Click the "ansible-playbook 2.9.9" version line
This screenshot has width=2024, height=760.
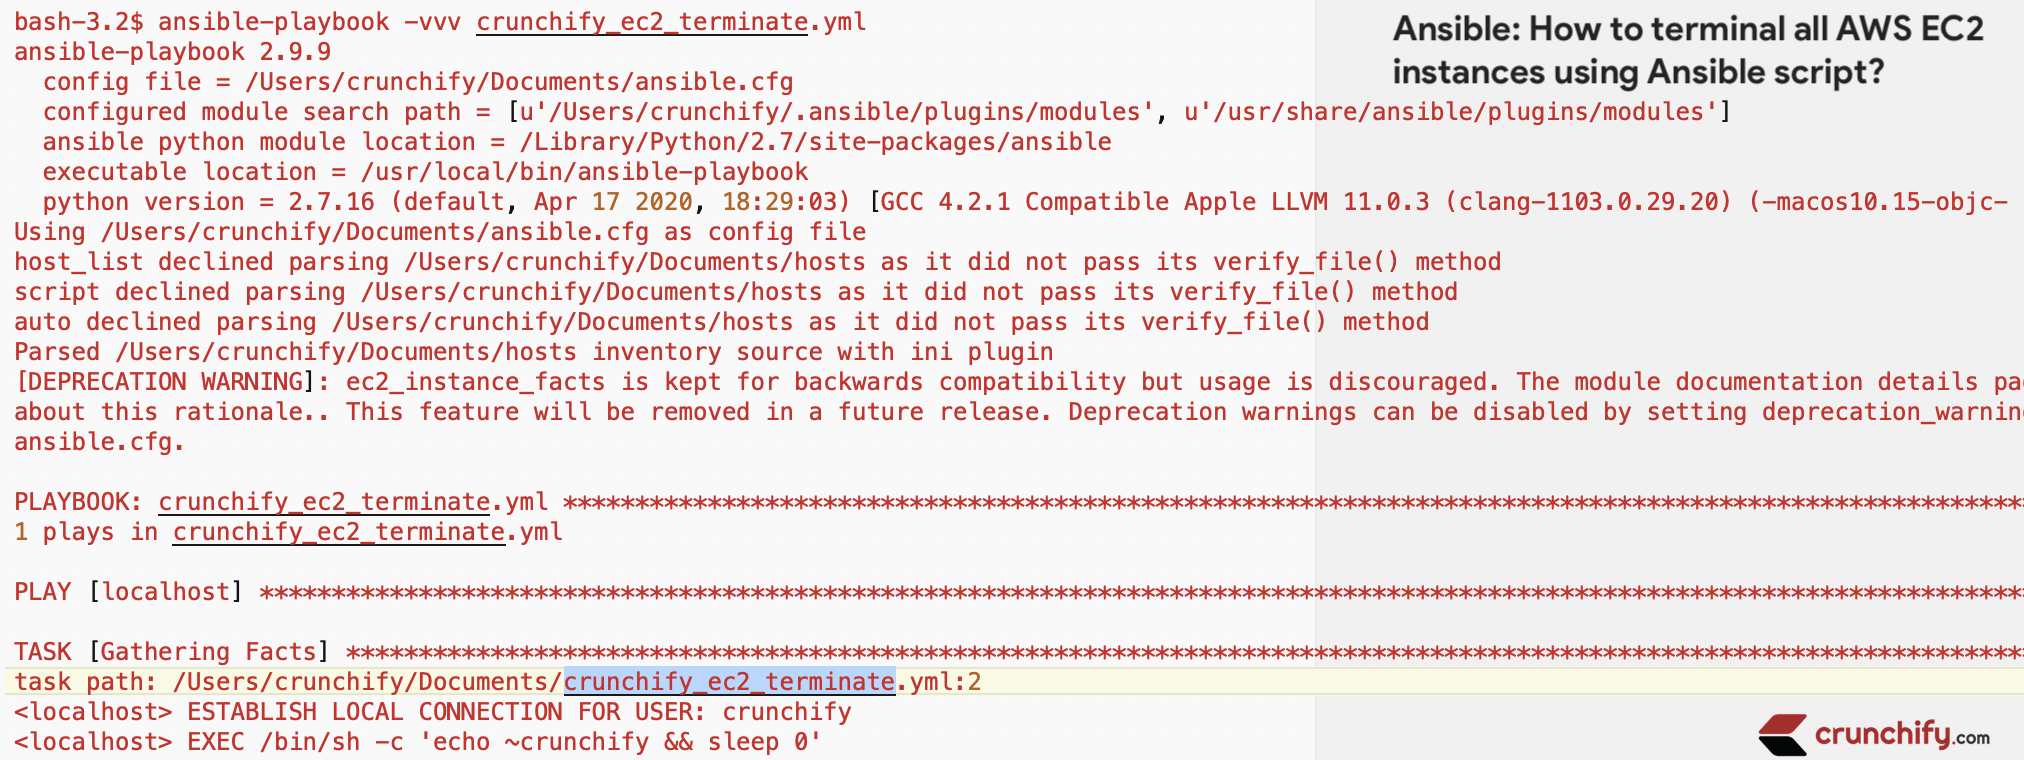pos(172,52)
